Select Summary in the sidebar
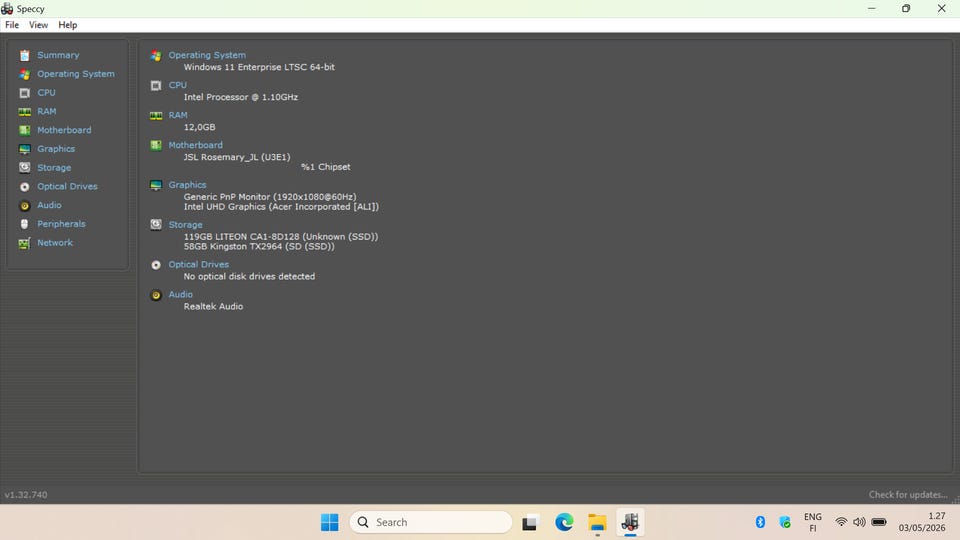This screenshot has width=960, height=540. (58, 55)
